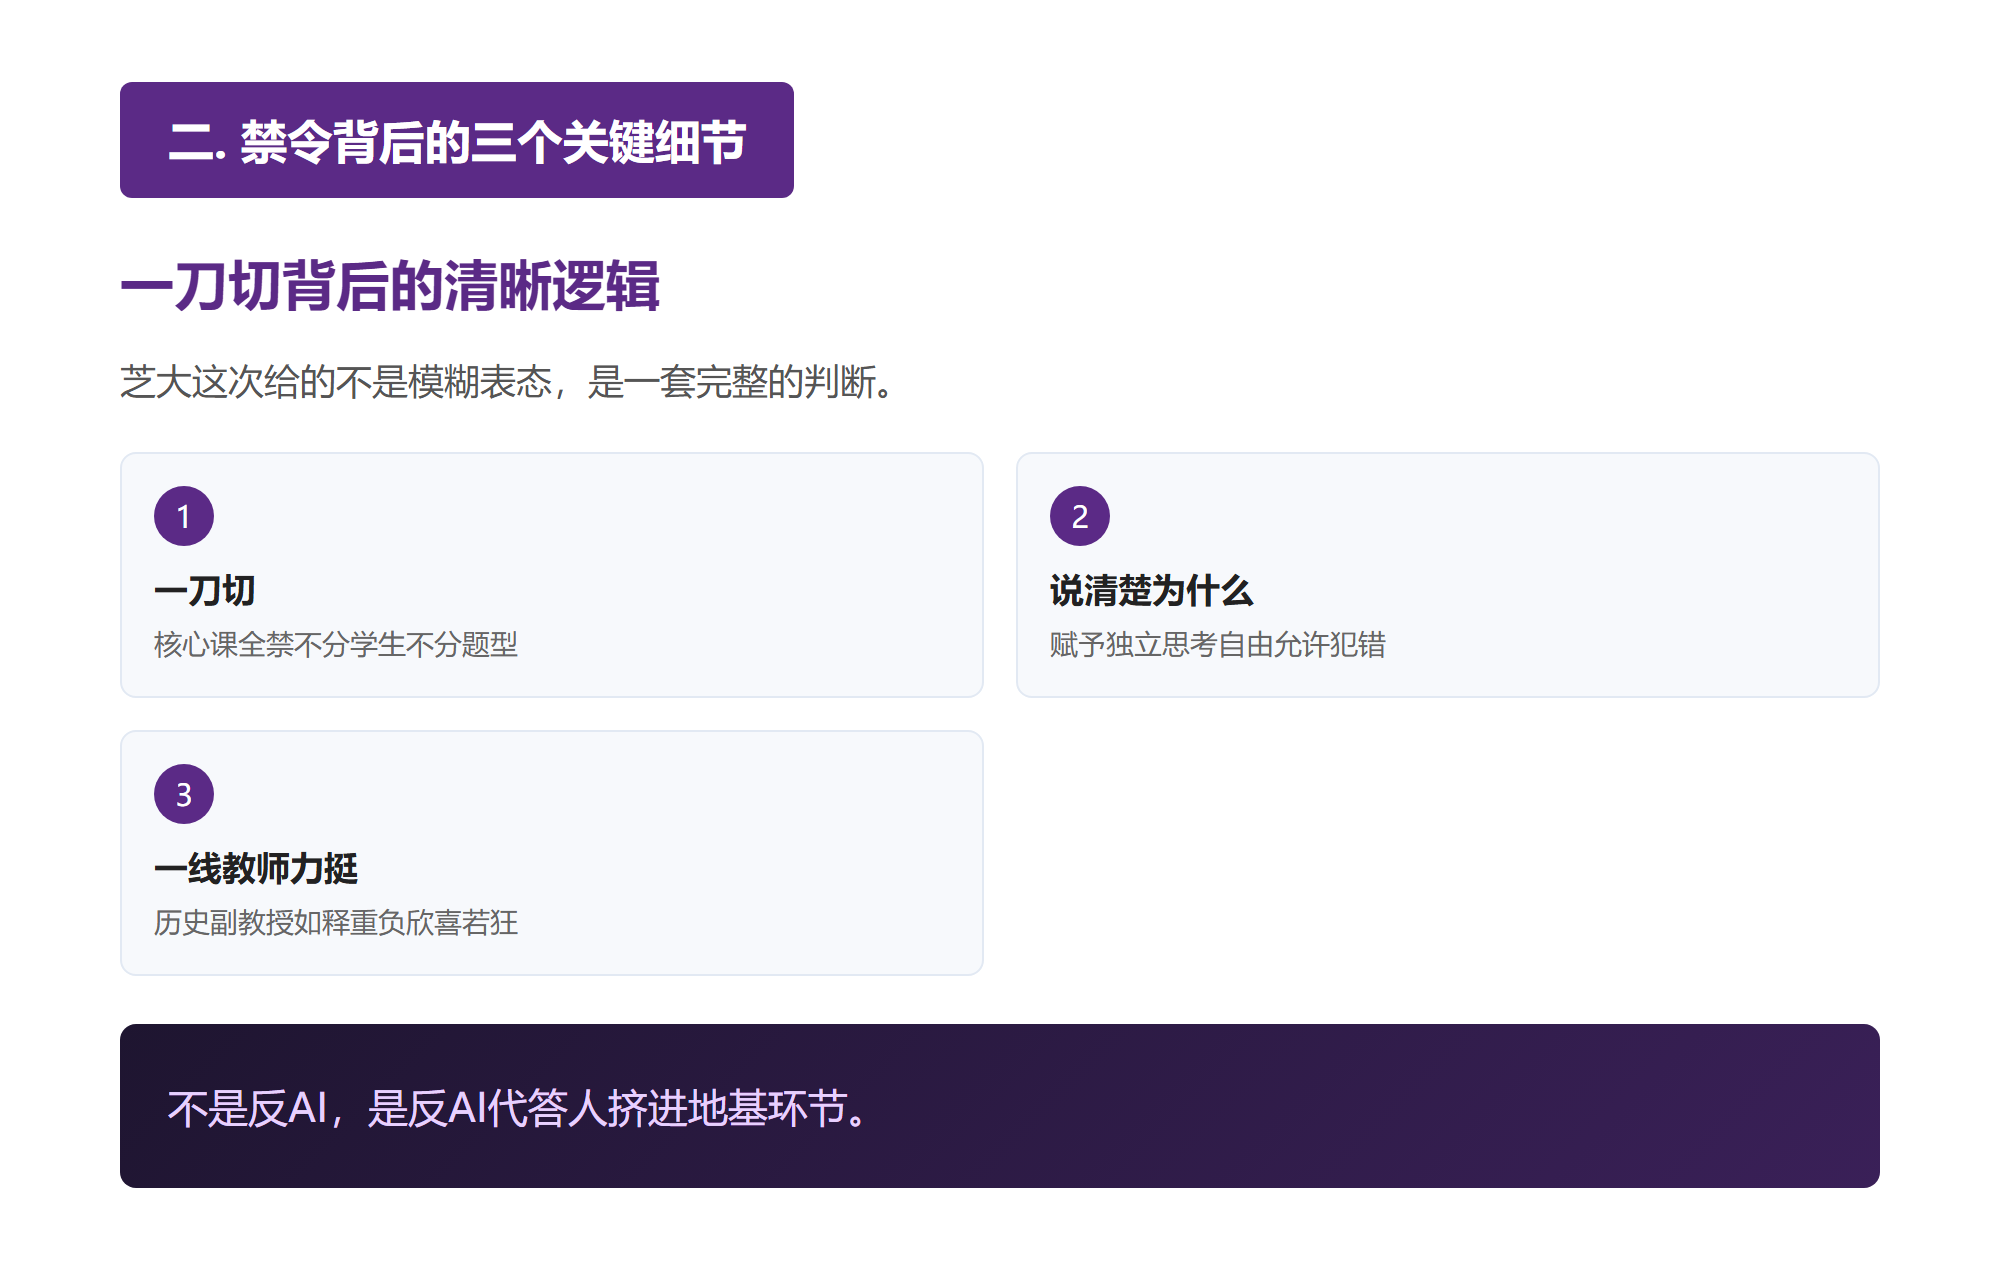2000x1268 pixels.
Task: Click the card title 一线教师力挺
Action: (256, 869)
